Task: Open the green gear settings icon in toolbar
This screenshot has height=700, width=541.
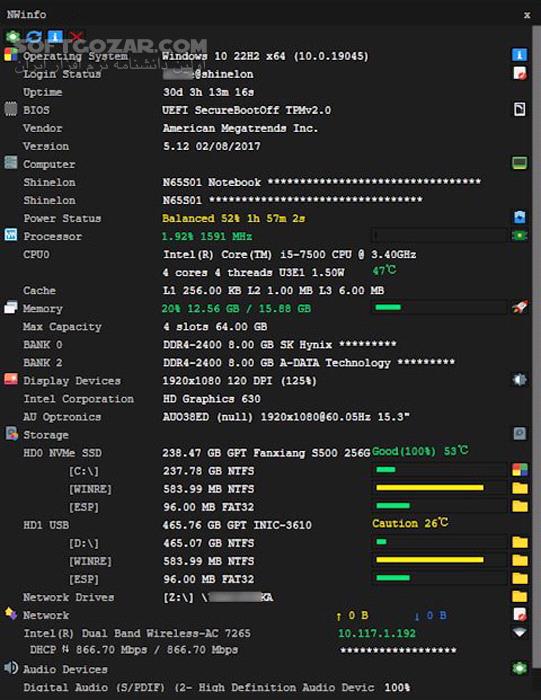Action: 12,36
